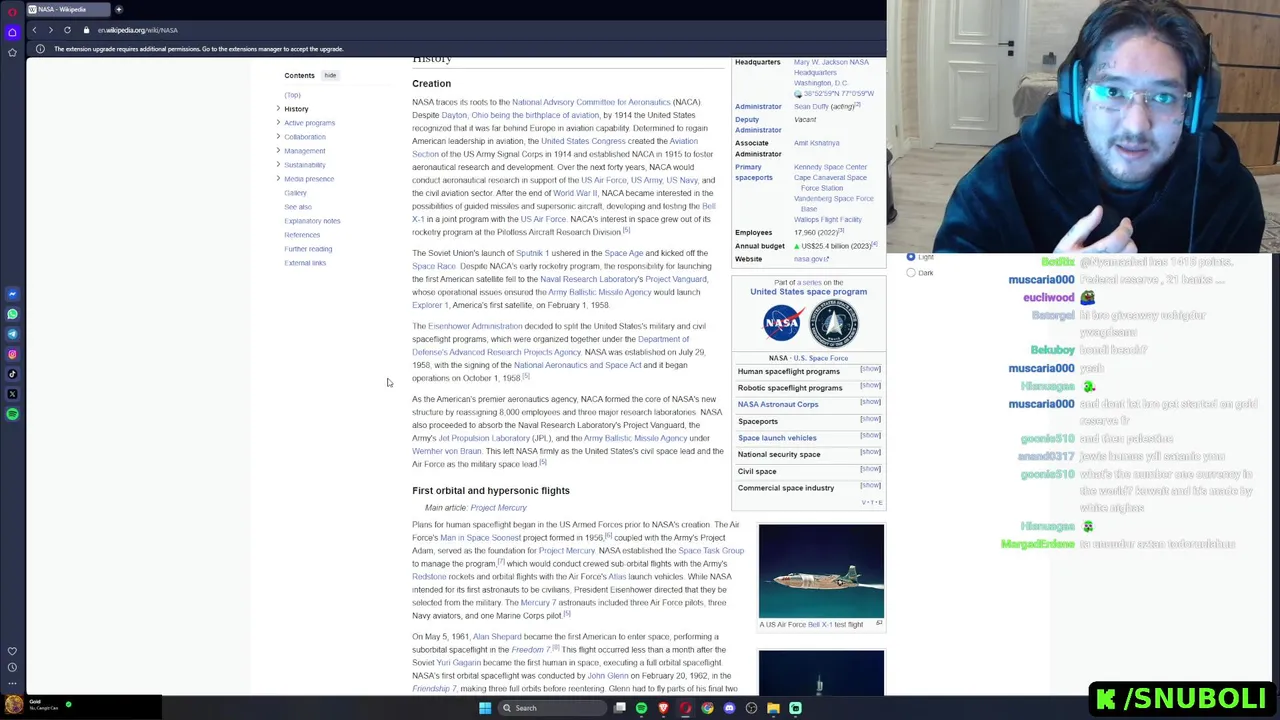
Task: Expand Media presence section in contents
Action: click(278, 178)
